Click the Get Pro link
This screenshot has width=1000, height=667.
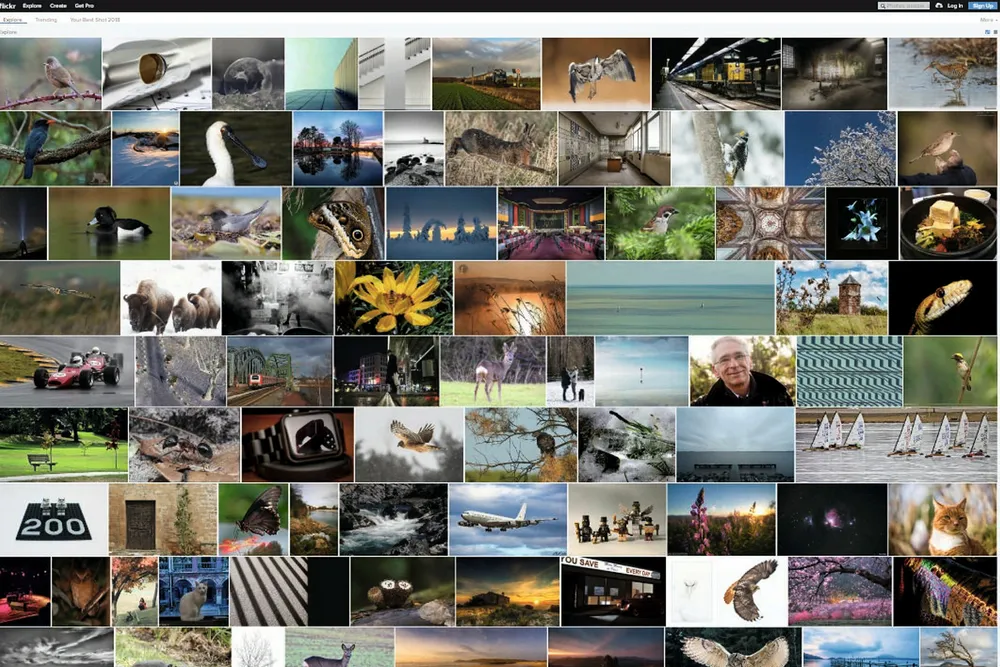coord(86,6)
